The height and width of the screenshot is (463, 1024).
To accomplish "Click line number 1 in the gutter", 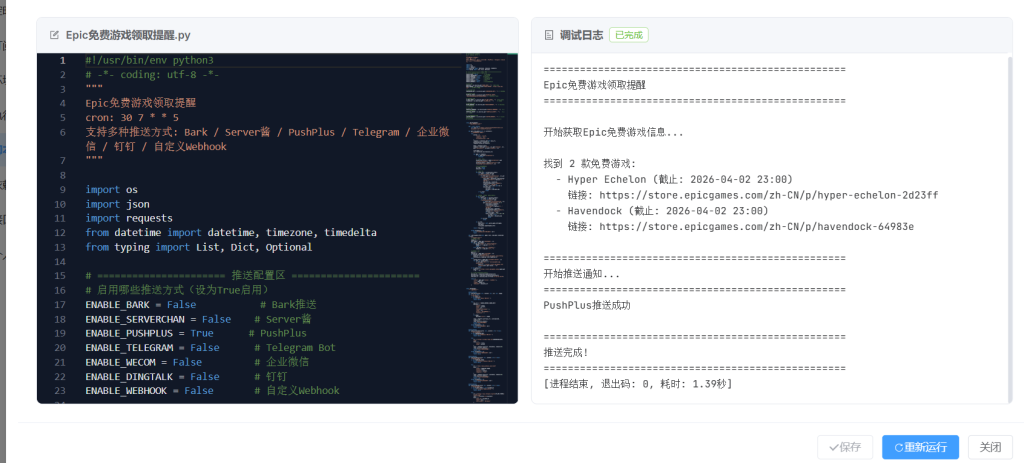I will coord(63,61).
